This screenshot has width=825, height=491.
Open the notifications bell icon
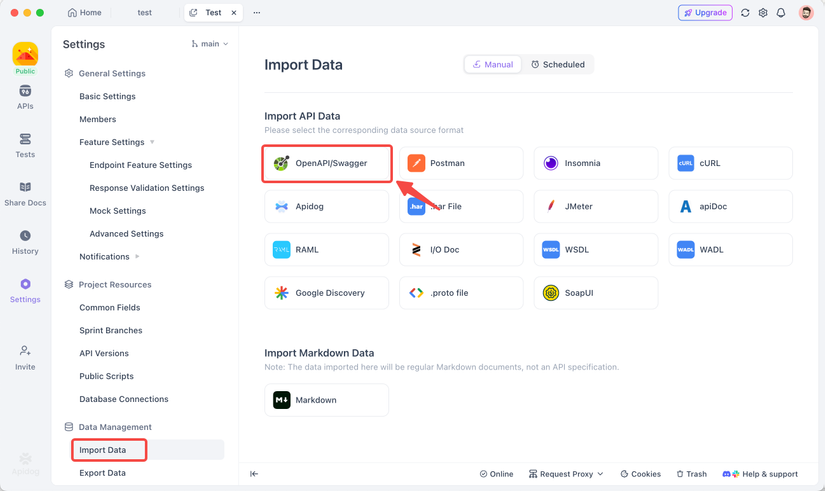tap(781, 13)
